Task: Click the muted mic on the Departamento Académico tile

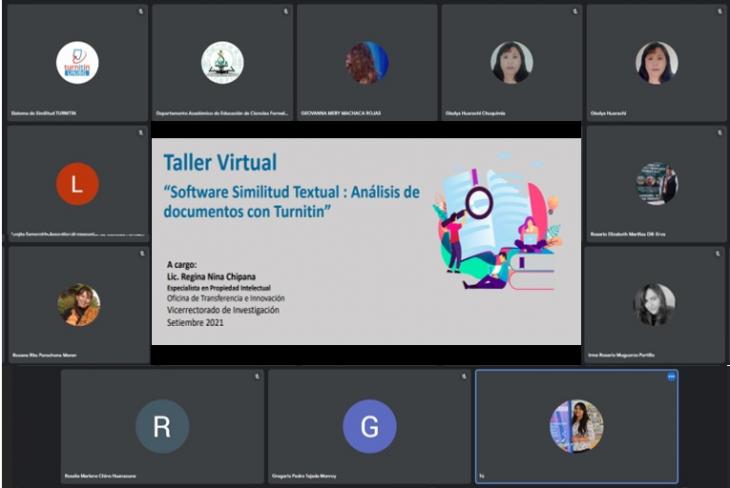Action: [285, 11]
